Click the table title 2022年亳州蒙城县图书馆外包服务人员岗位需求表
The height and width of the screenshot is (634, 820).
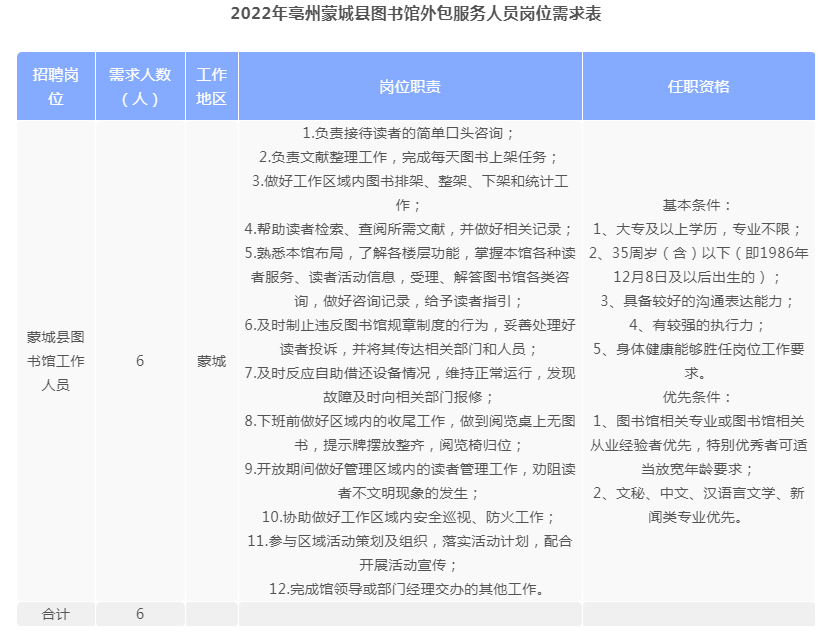tap(416, 14)
